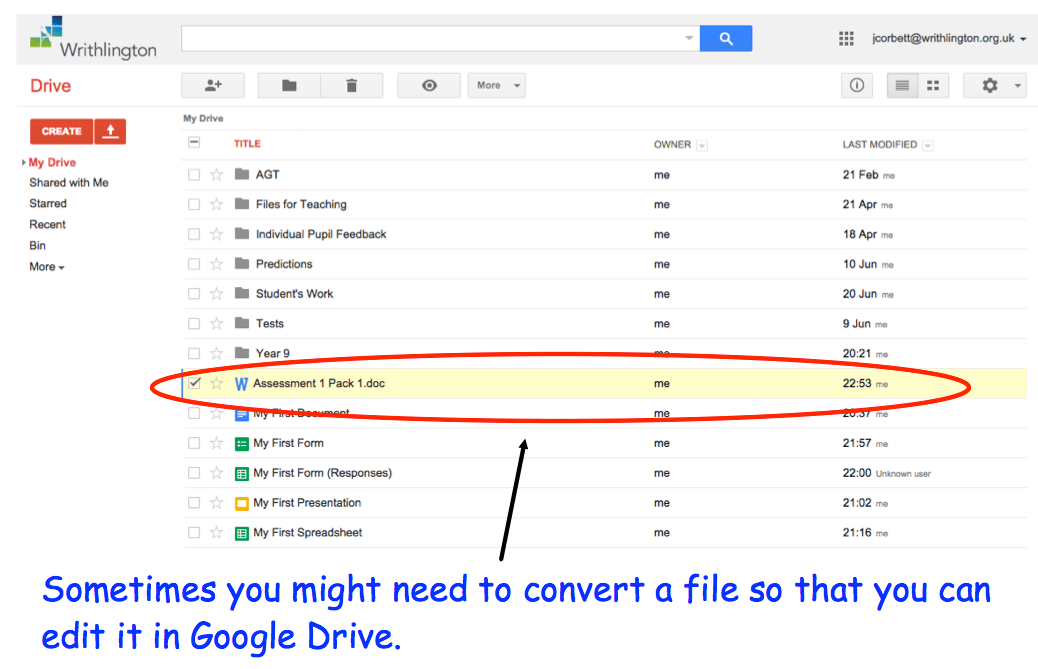Select My Drive in sidebar

coord(52,162)
